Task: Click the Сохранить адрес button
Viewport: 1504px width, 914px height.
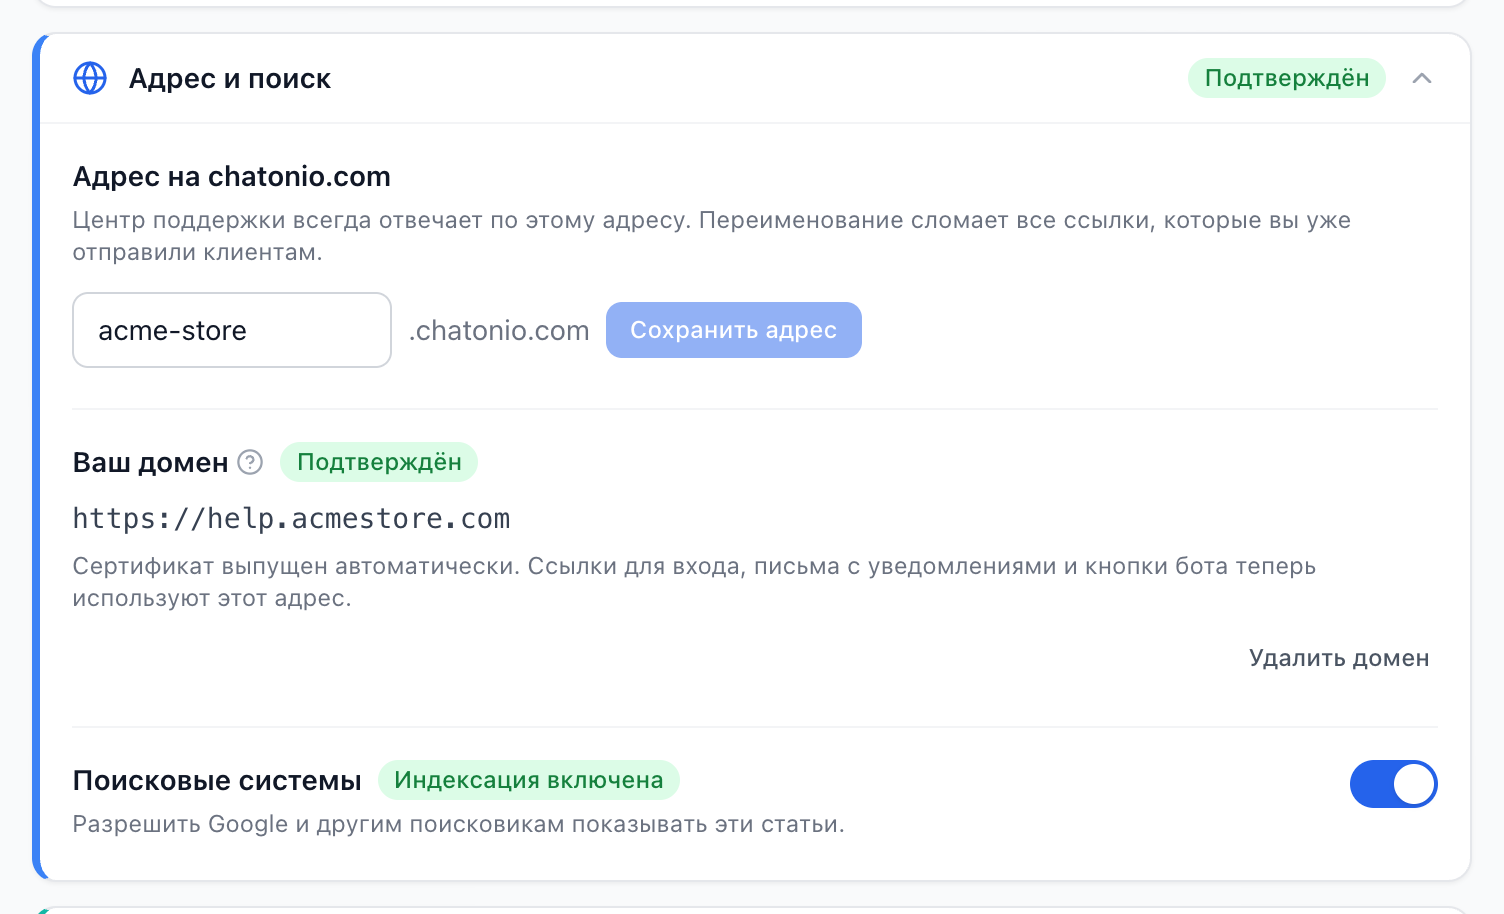Action: point(734,330)
